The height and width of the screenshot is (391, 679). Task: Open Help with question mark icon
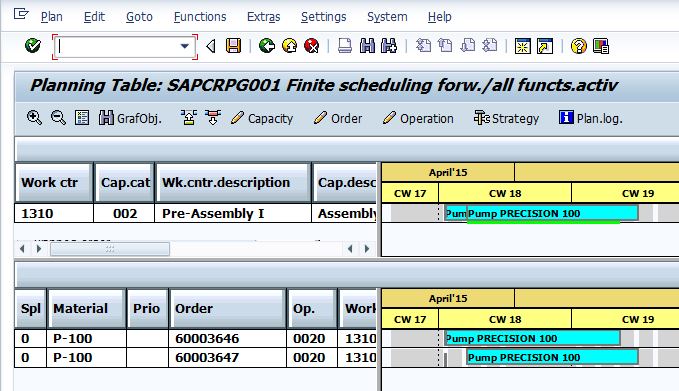[x=579, y=45]
